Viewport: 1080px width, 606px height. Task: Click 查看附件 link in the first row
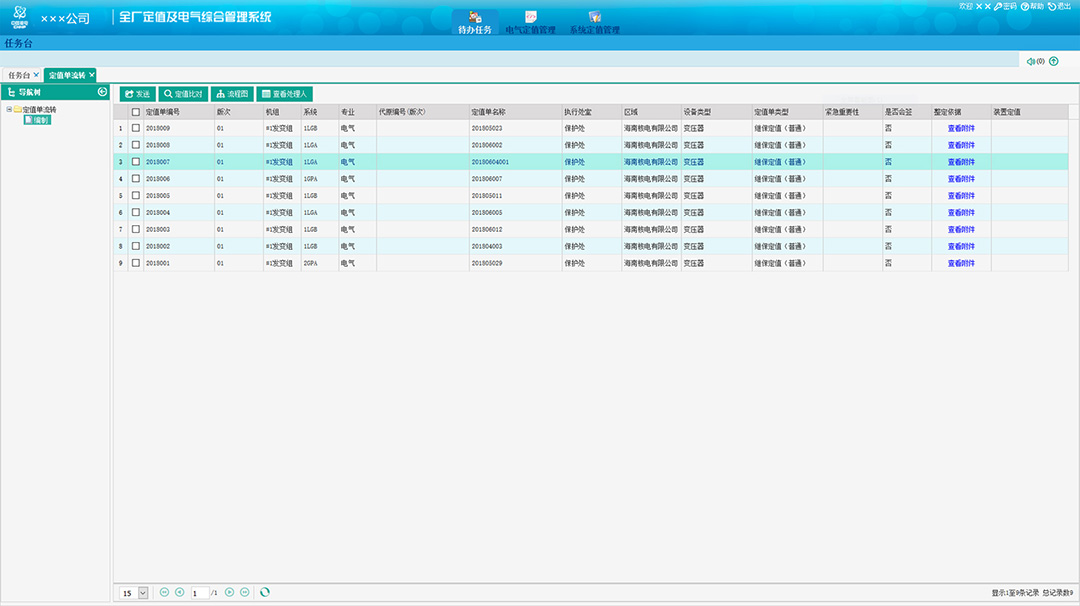pos(961,128)
